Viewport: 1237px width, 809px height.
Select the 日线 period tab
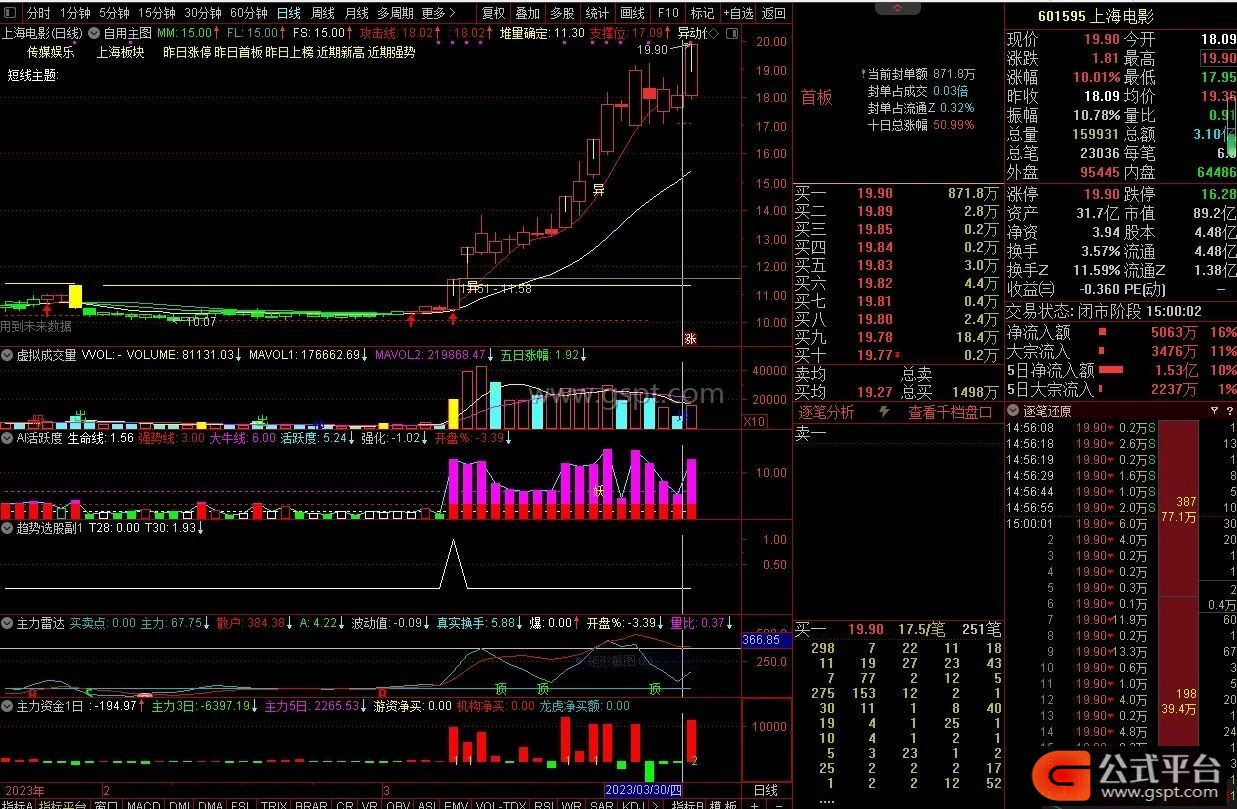pos(288,13)
